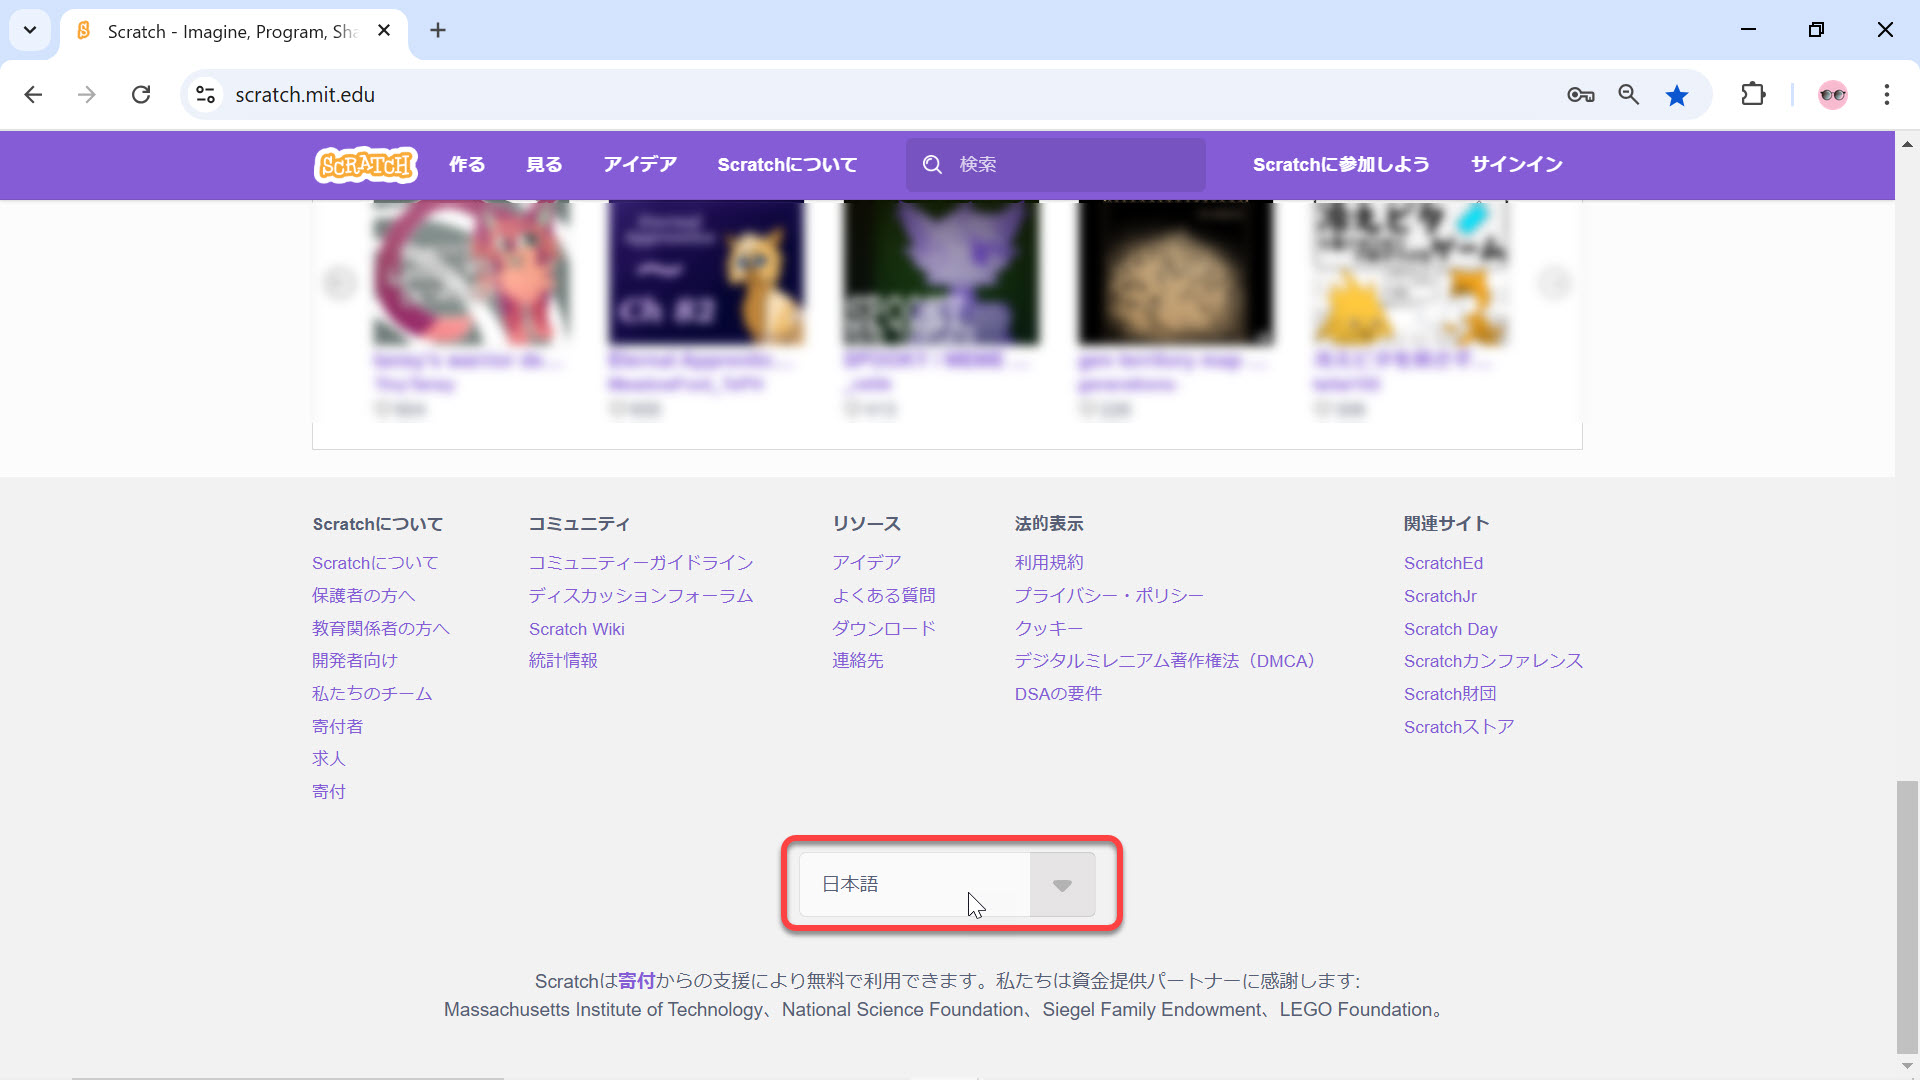
Task: Click the Scratch logo in navbar
Action: pos(366,165)
